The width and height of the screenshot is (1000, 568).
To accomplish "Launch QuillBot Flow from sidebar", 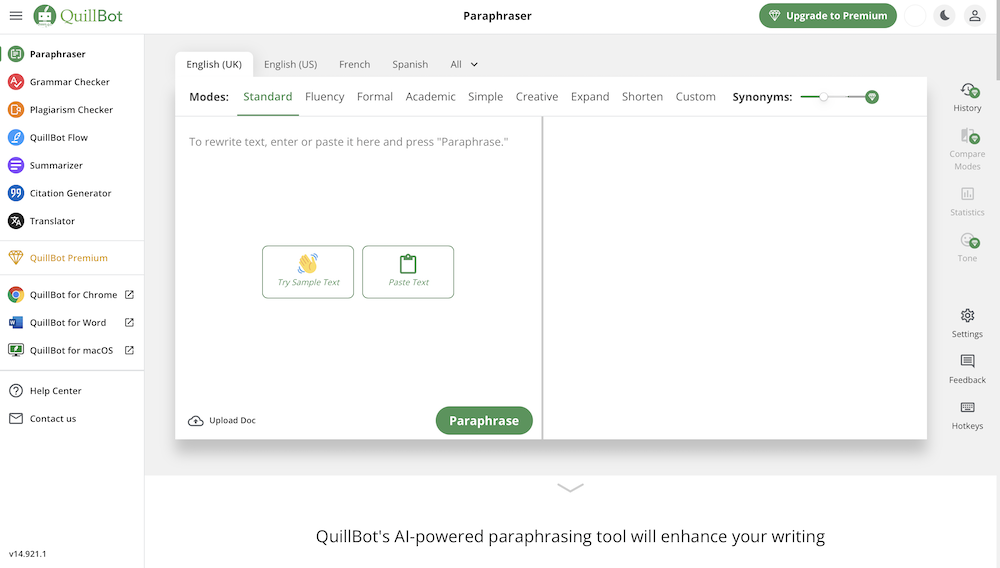I will (58, 138).
